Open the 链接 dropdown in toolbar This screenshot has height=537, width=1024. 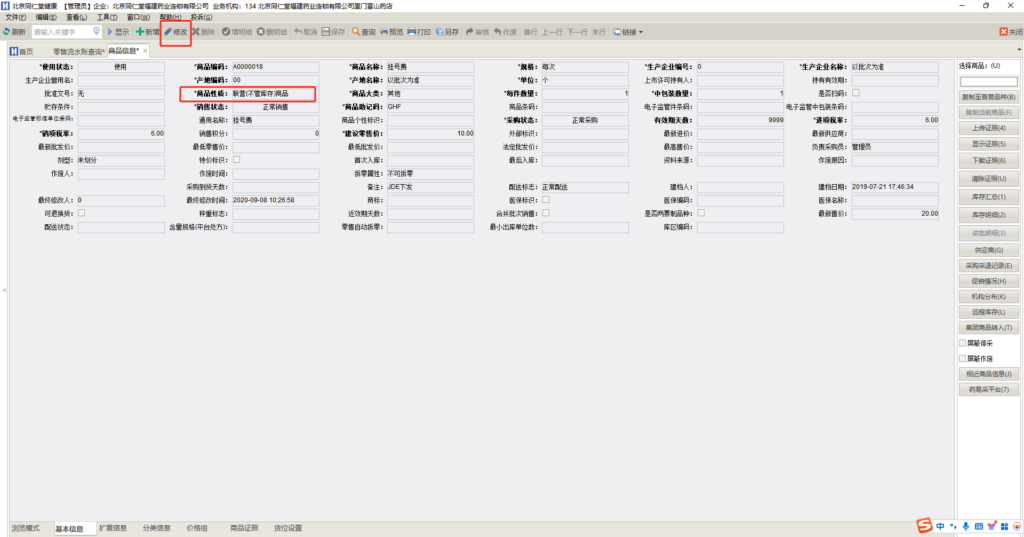(x=628, y=31)
